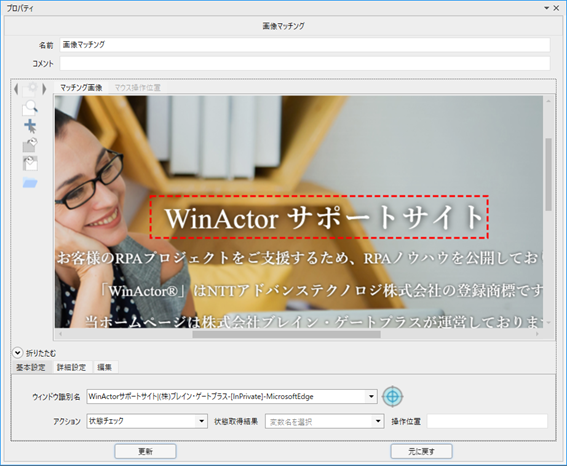Viewport: 567px width, 466px height.
Task: Switch to the 詳細設定 tab
Action: point(71,367)
